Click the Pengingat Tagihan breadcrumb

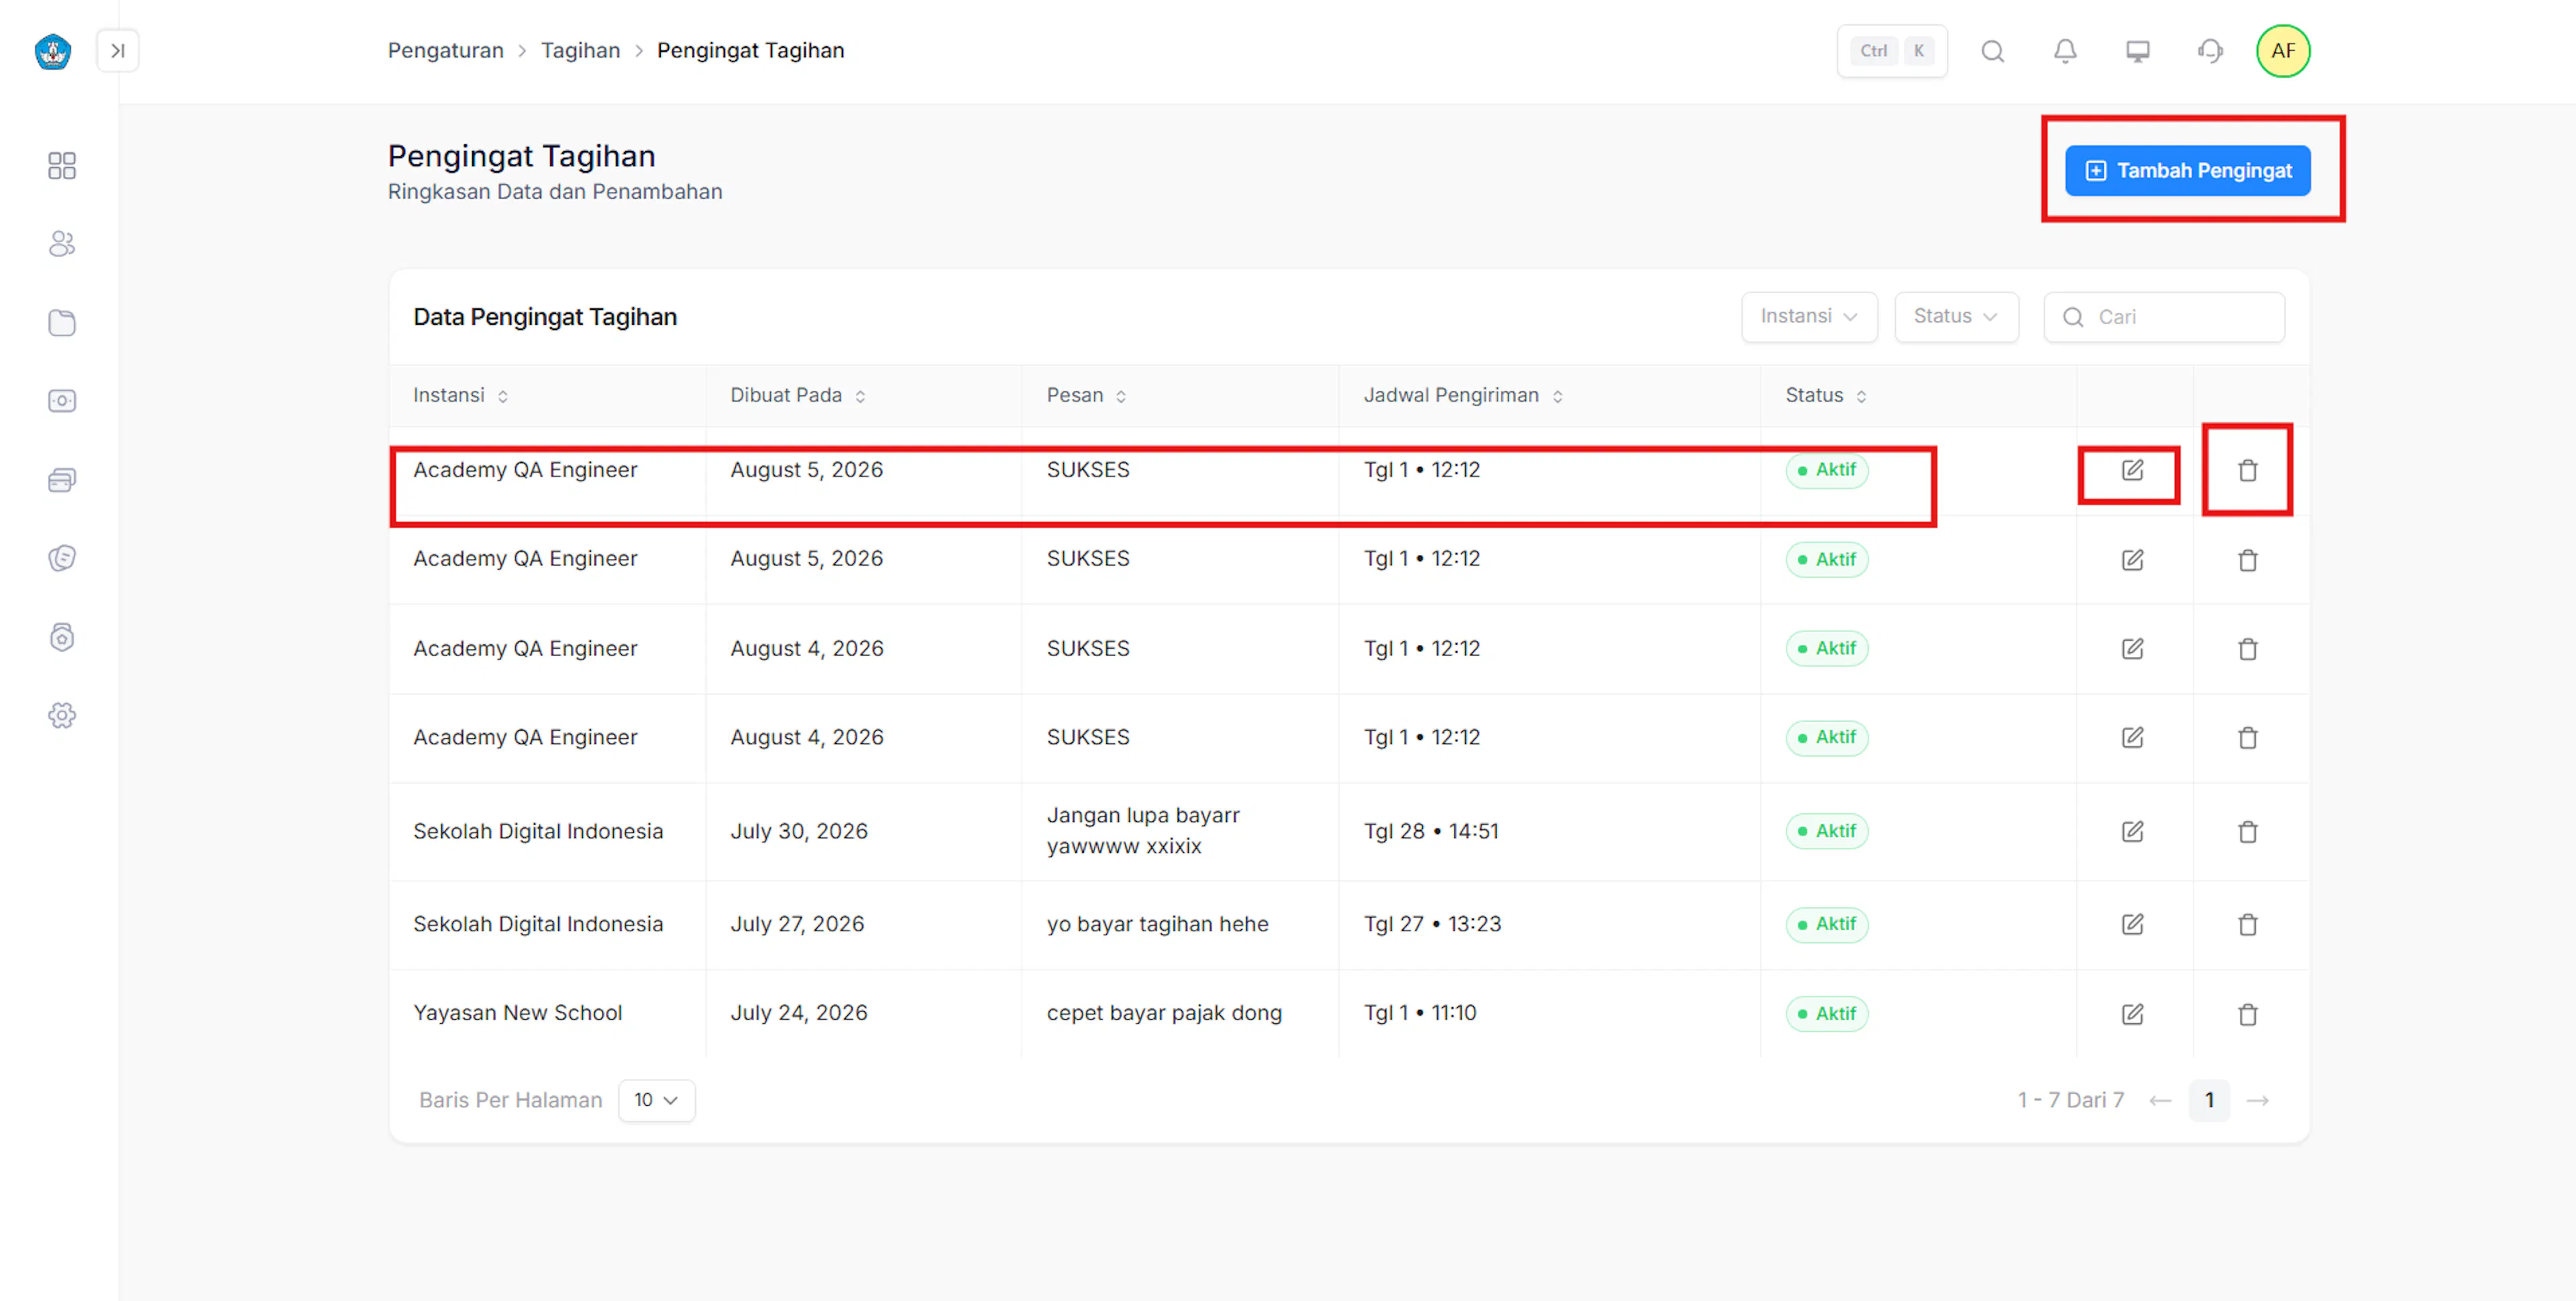[750, 51]
